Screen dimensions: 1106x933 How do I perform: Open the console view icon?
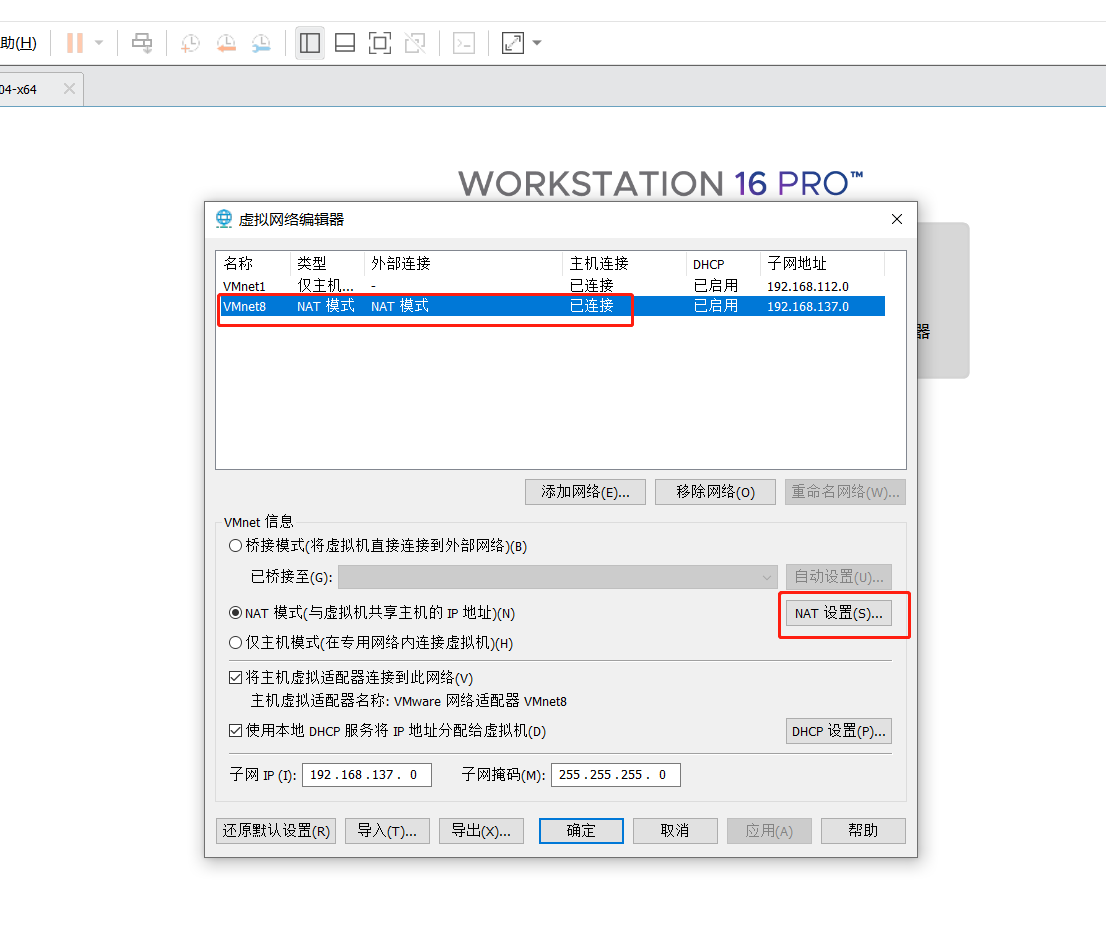point(464,43)
